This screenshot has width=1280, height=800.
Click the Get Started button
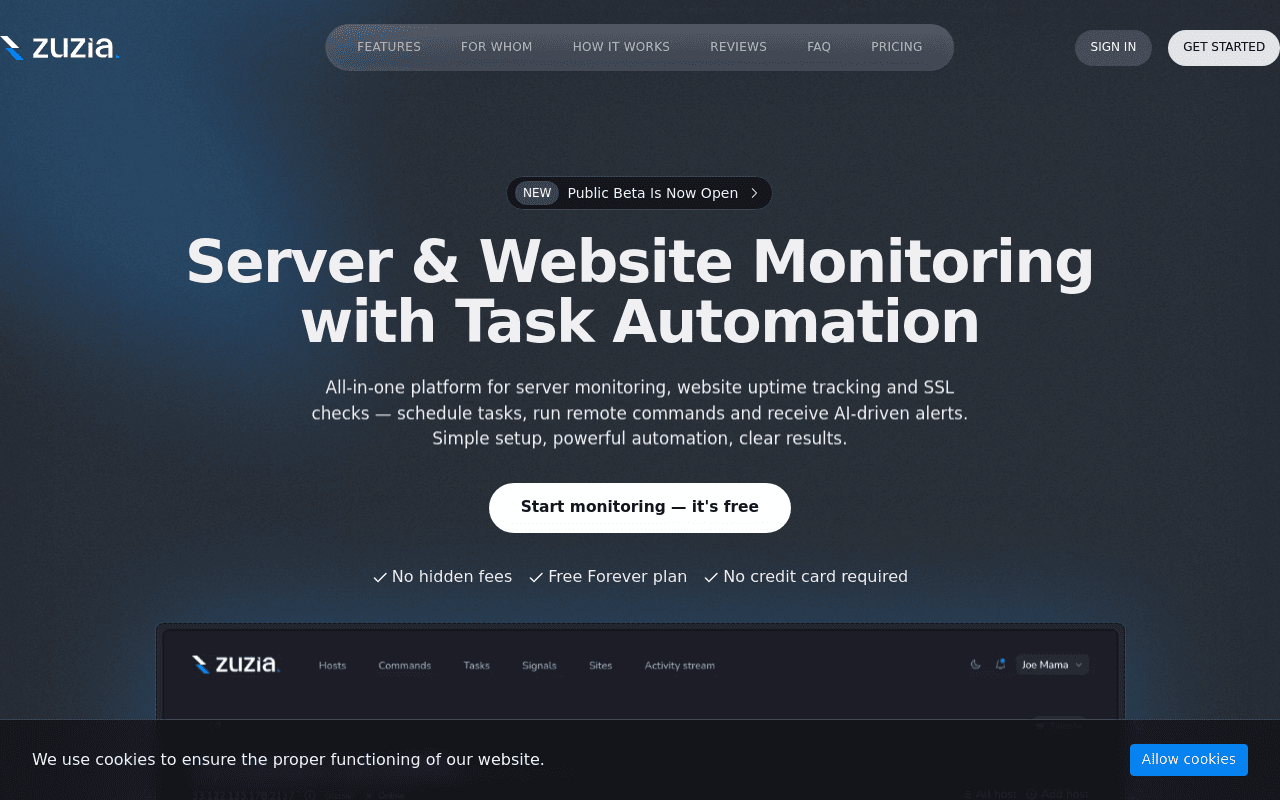[x=1224, y=48]
